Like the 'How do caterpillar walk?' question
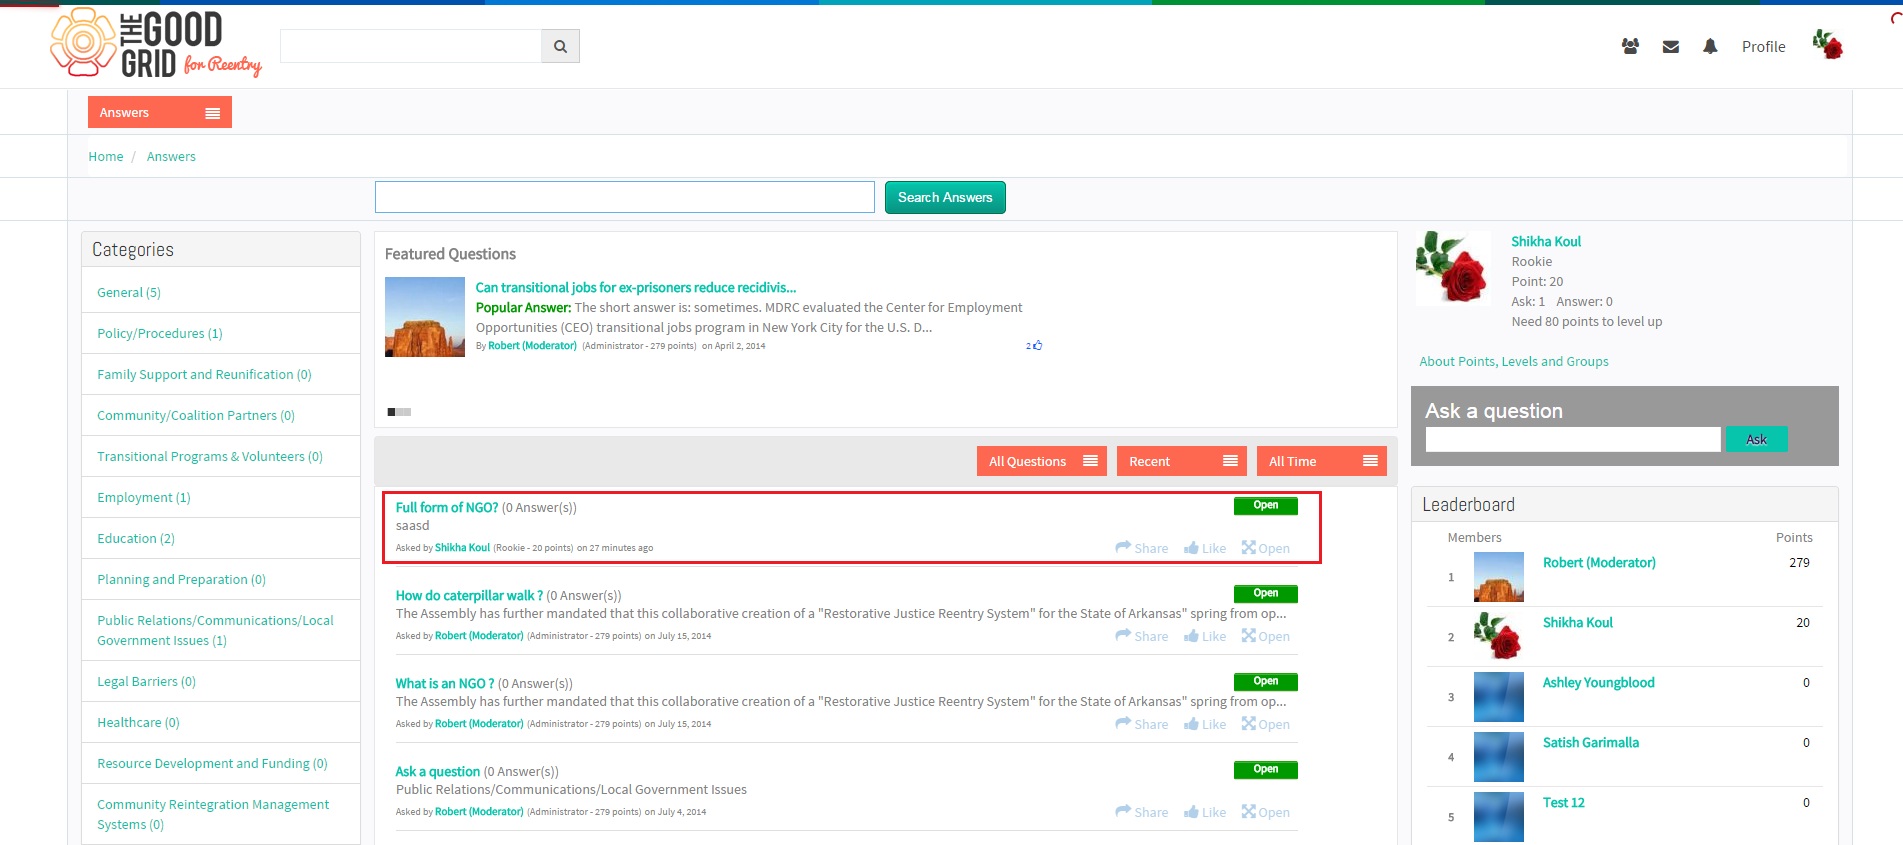This screenshot has height=845, width=1903. [1205, 636]
